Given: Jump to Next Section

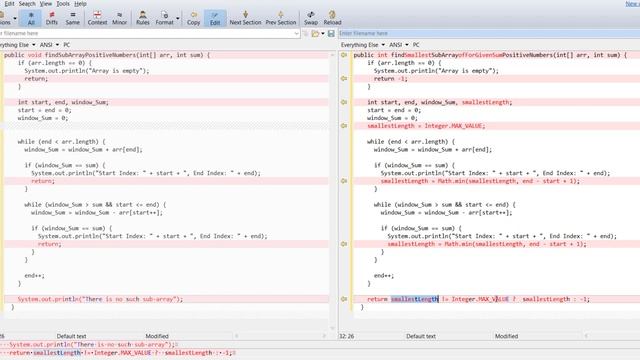Looking at the screenshot, I should [x=245, y=18].
